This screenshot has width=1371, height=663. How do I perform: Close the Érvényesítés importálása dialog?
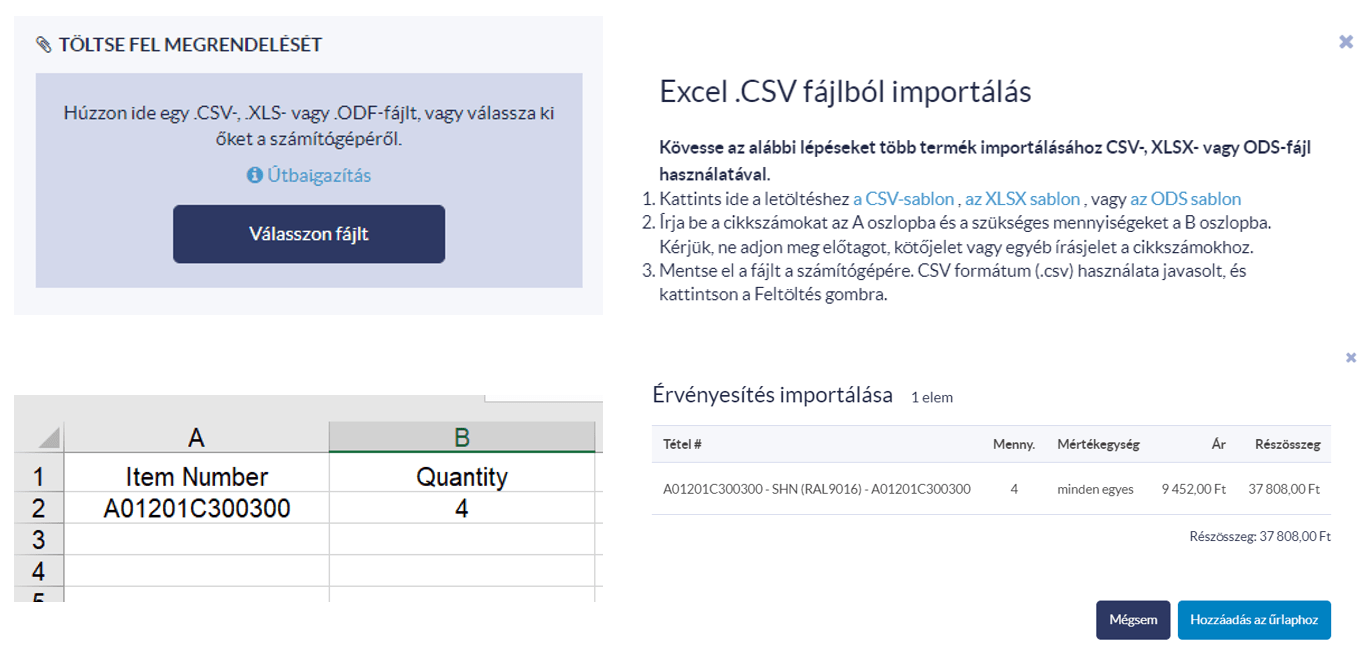click(x=1351, y=357)
